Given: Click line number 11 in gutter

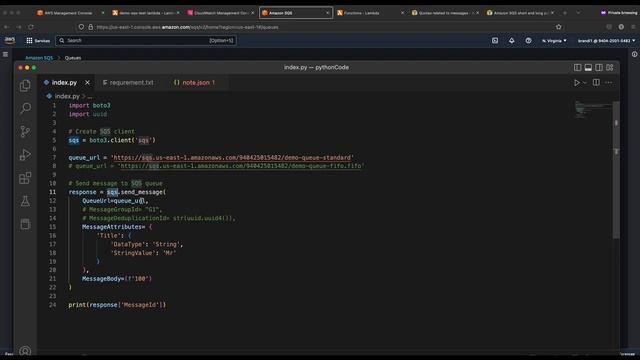Looking at the screenshot, I should [53, 192].
